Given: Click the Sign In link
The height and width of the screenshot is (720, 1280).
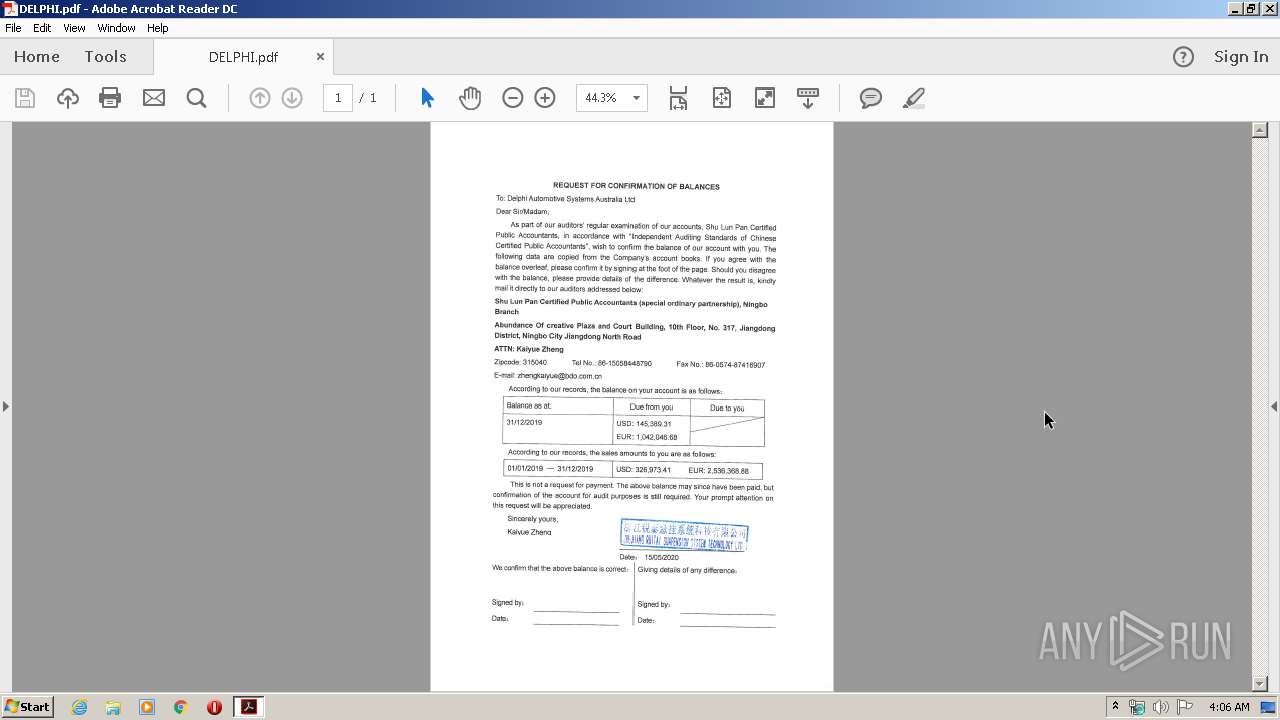Looking at the screenshot, I should pyautogui.click(x=1241, y=57).
